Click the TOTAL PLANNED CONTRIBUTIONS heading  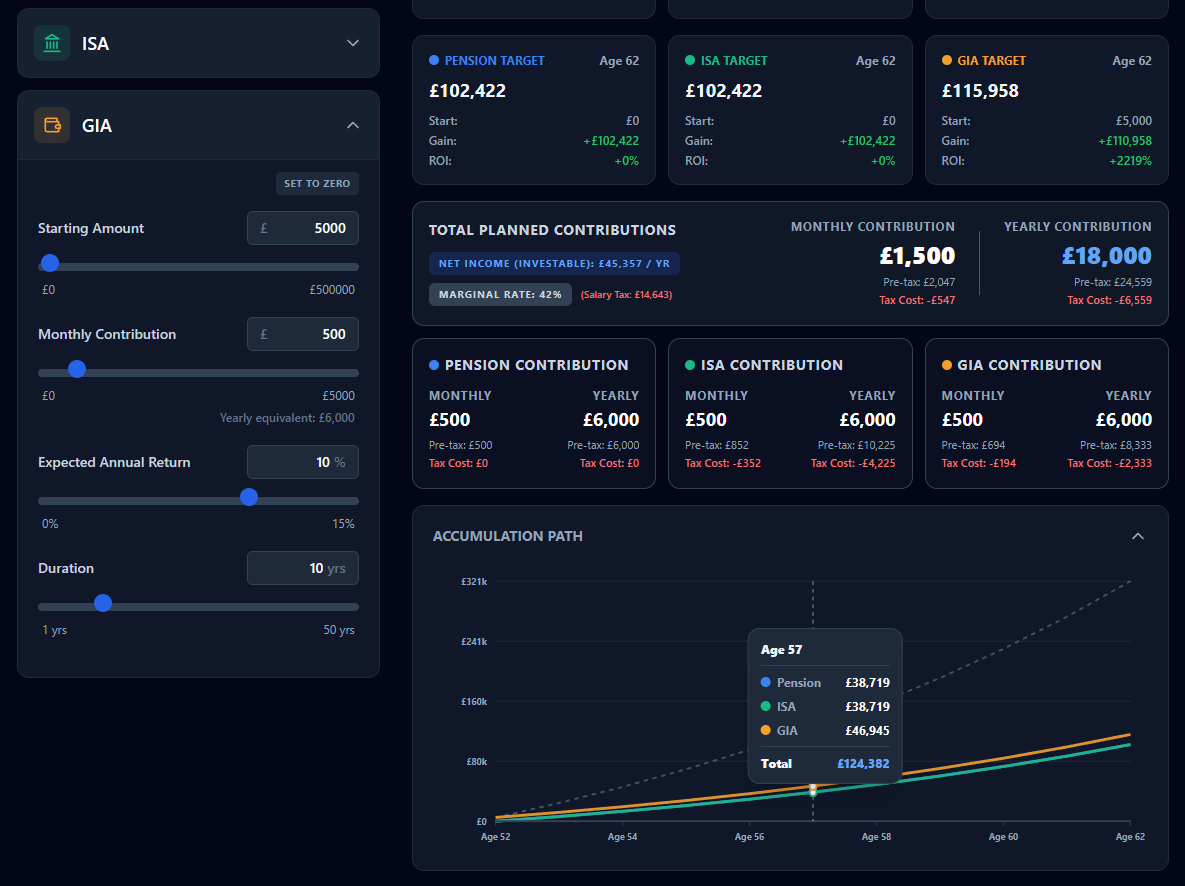[552, 230]
